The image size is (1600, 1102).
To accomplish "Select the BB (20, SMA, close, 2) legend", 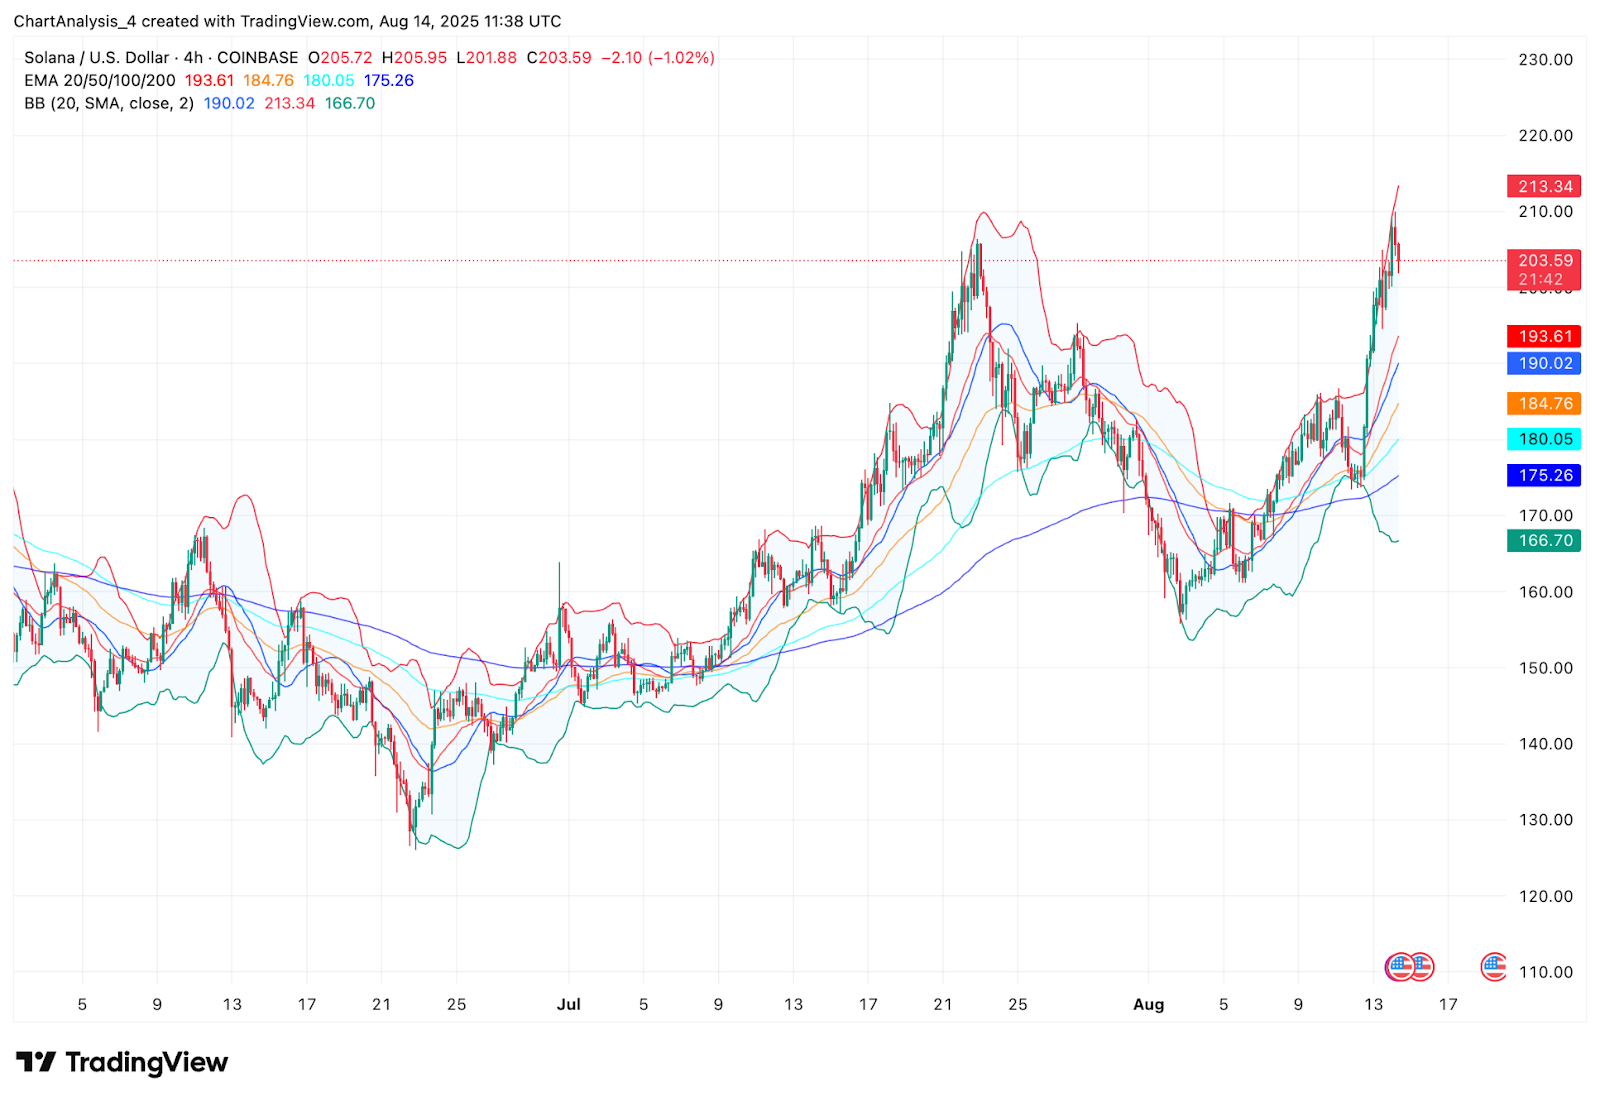I will click(109, 104).
